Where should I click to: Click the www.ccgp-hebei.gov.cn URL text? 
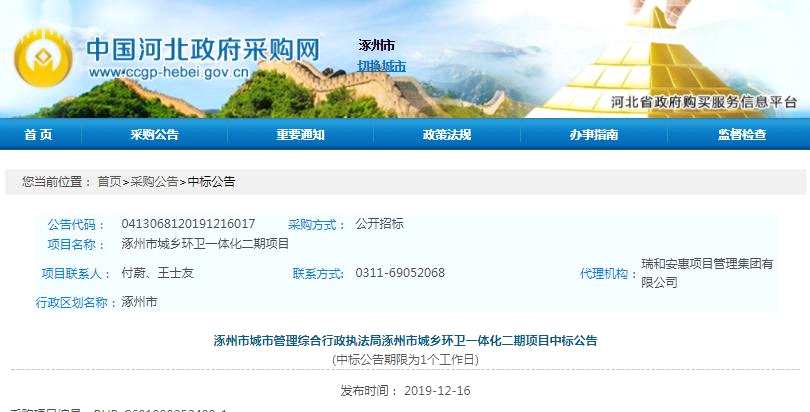(x=169, y=72)
